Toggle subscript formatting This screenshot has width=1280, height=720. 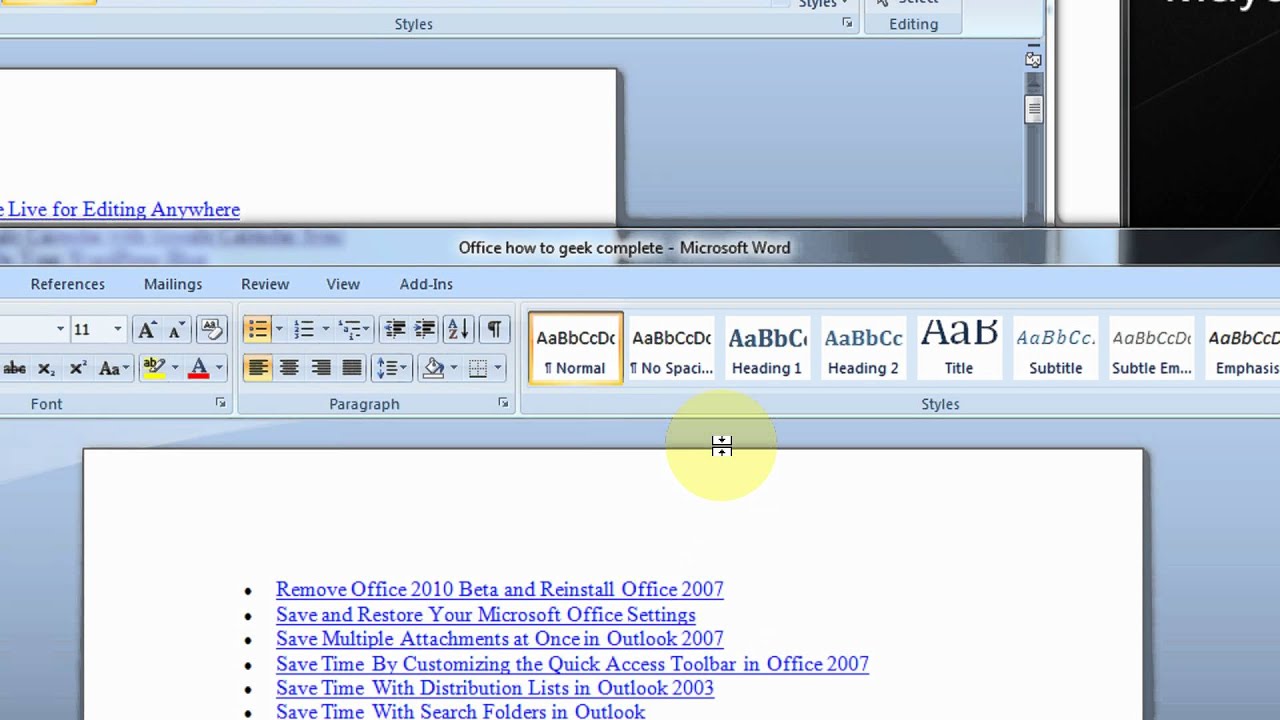click(46, 368)
